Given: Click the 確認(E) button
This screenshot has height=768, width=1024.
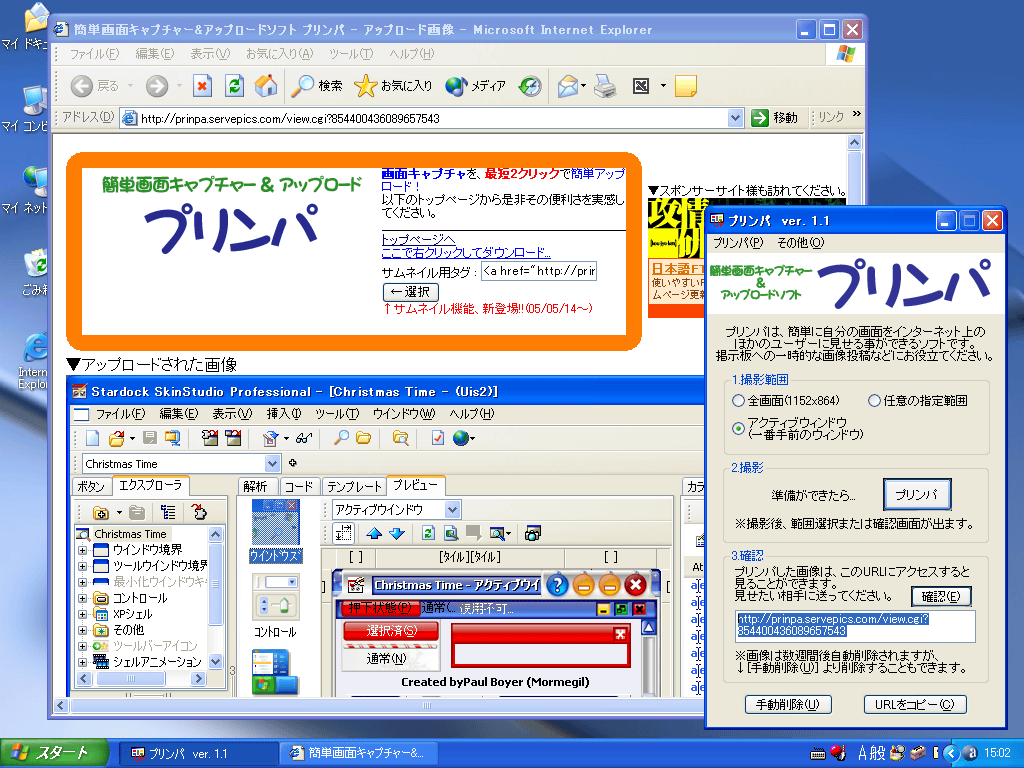Looking at the screenshot, I should tap(941, 596).
